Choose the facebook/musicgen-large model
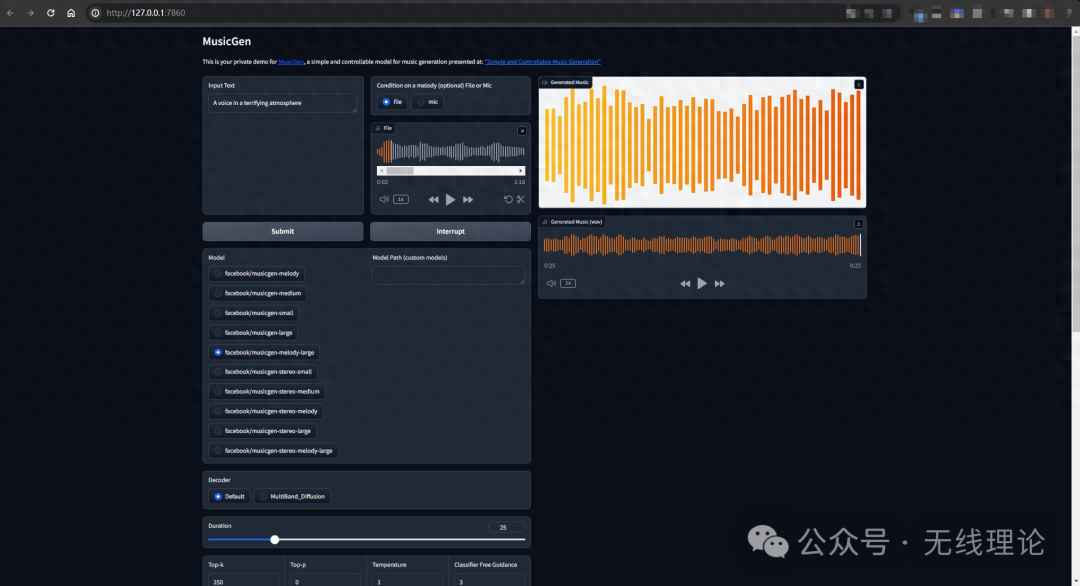1080x586 pixels. tap(253, 333)
